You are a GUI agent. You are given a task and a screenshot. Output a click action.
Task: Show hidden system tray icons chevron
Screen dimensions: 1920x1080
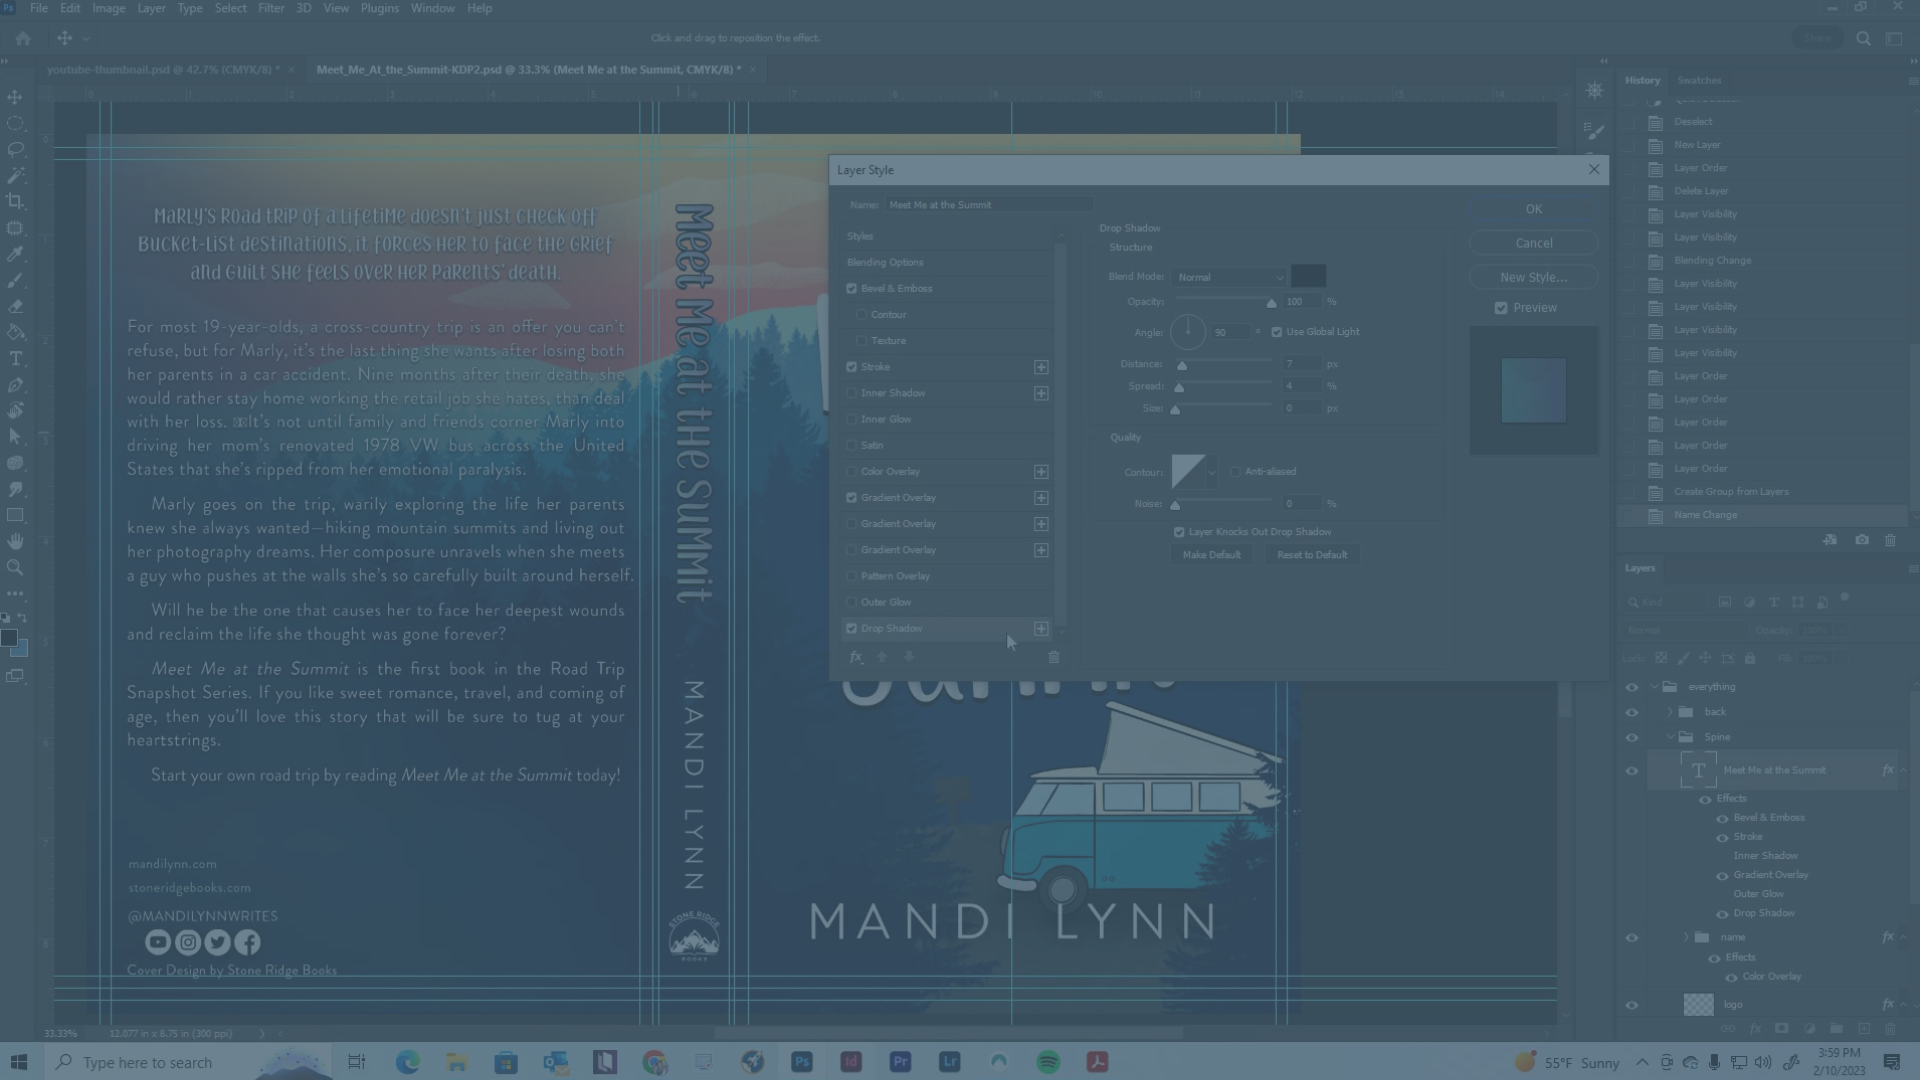1642,1062
